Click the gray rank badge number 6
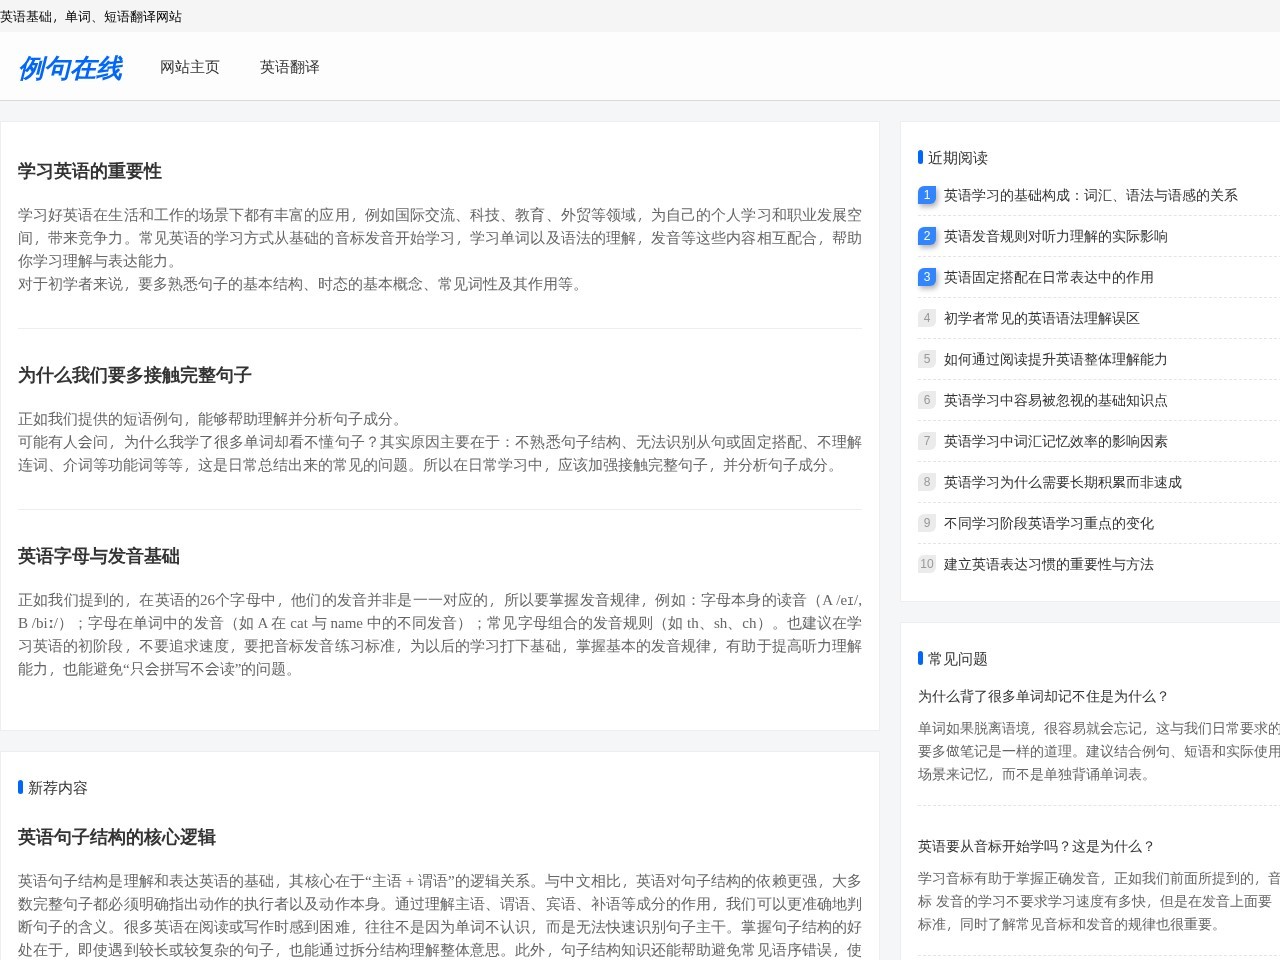The width and height of the screenshot is (1280, 960). point(927,400)
